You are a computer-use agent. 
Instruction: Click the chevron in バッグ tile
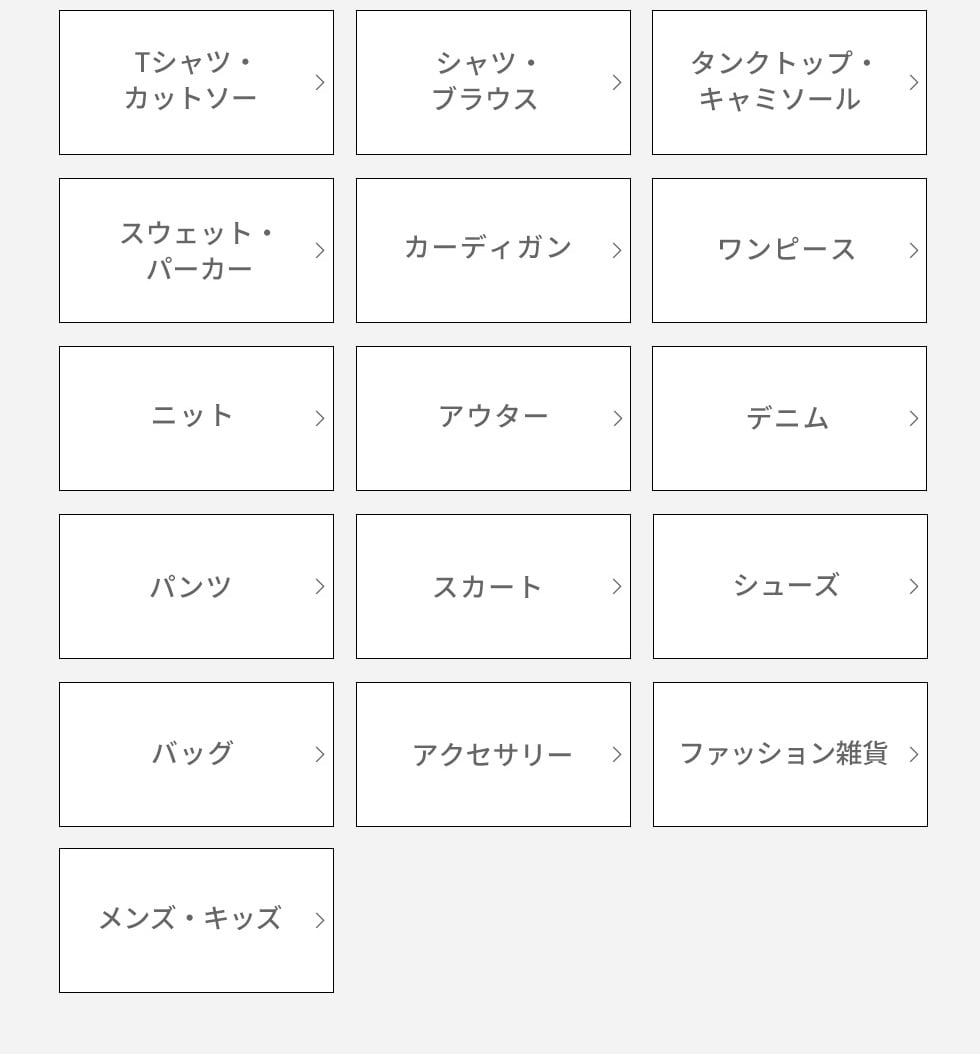[x=320, y=755]
